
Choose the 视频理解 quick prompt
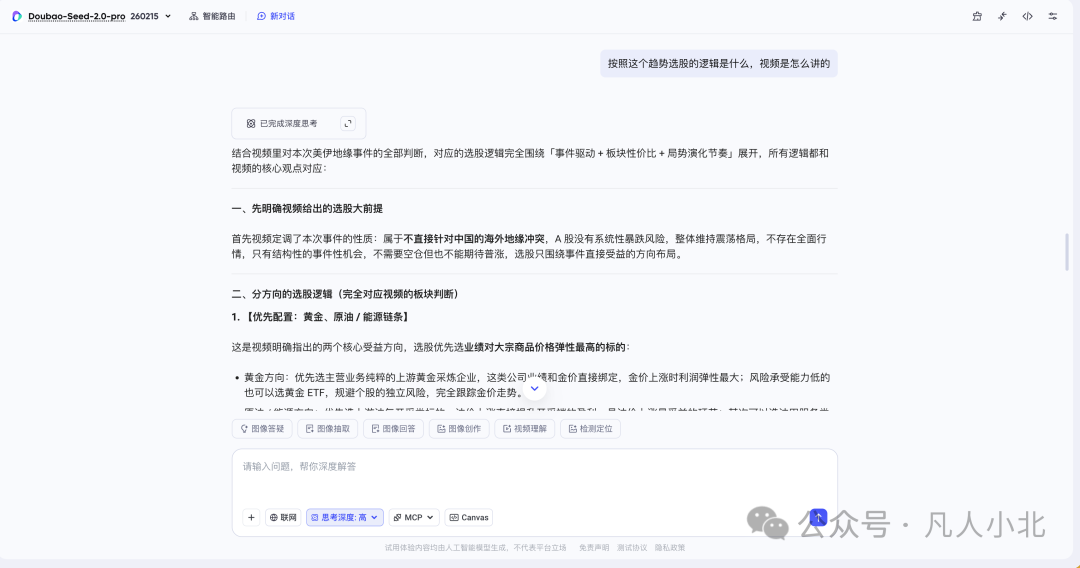tap(525, 428)
